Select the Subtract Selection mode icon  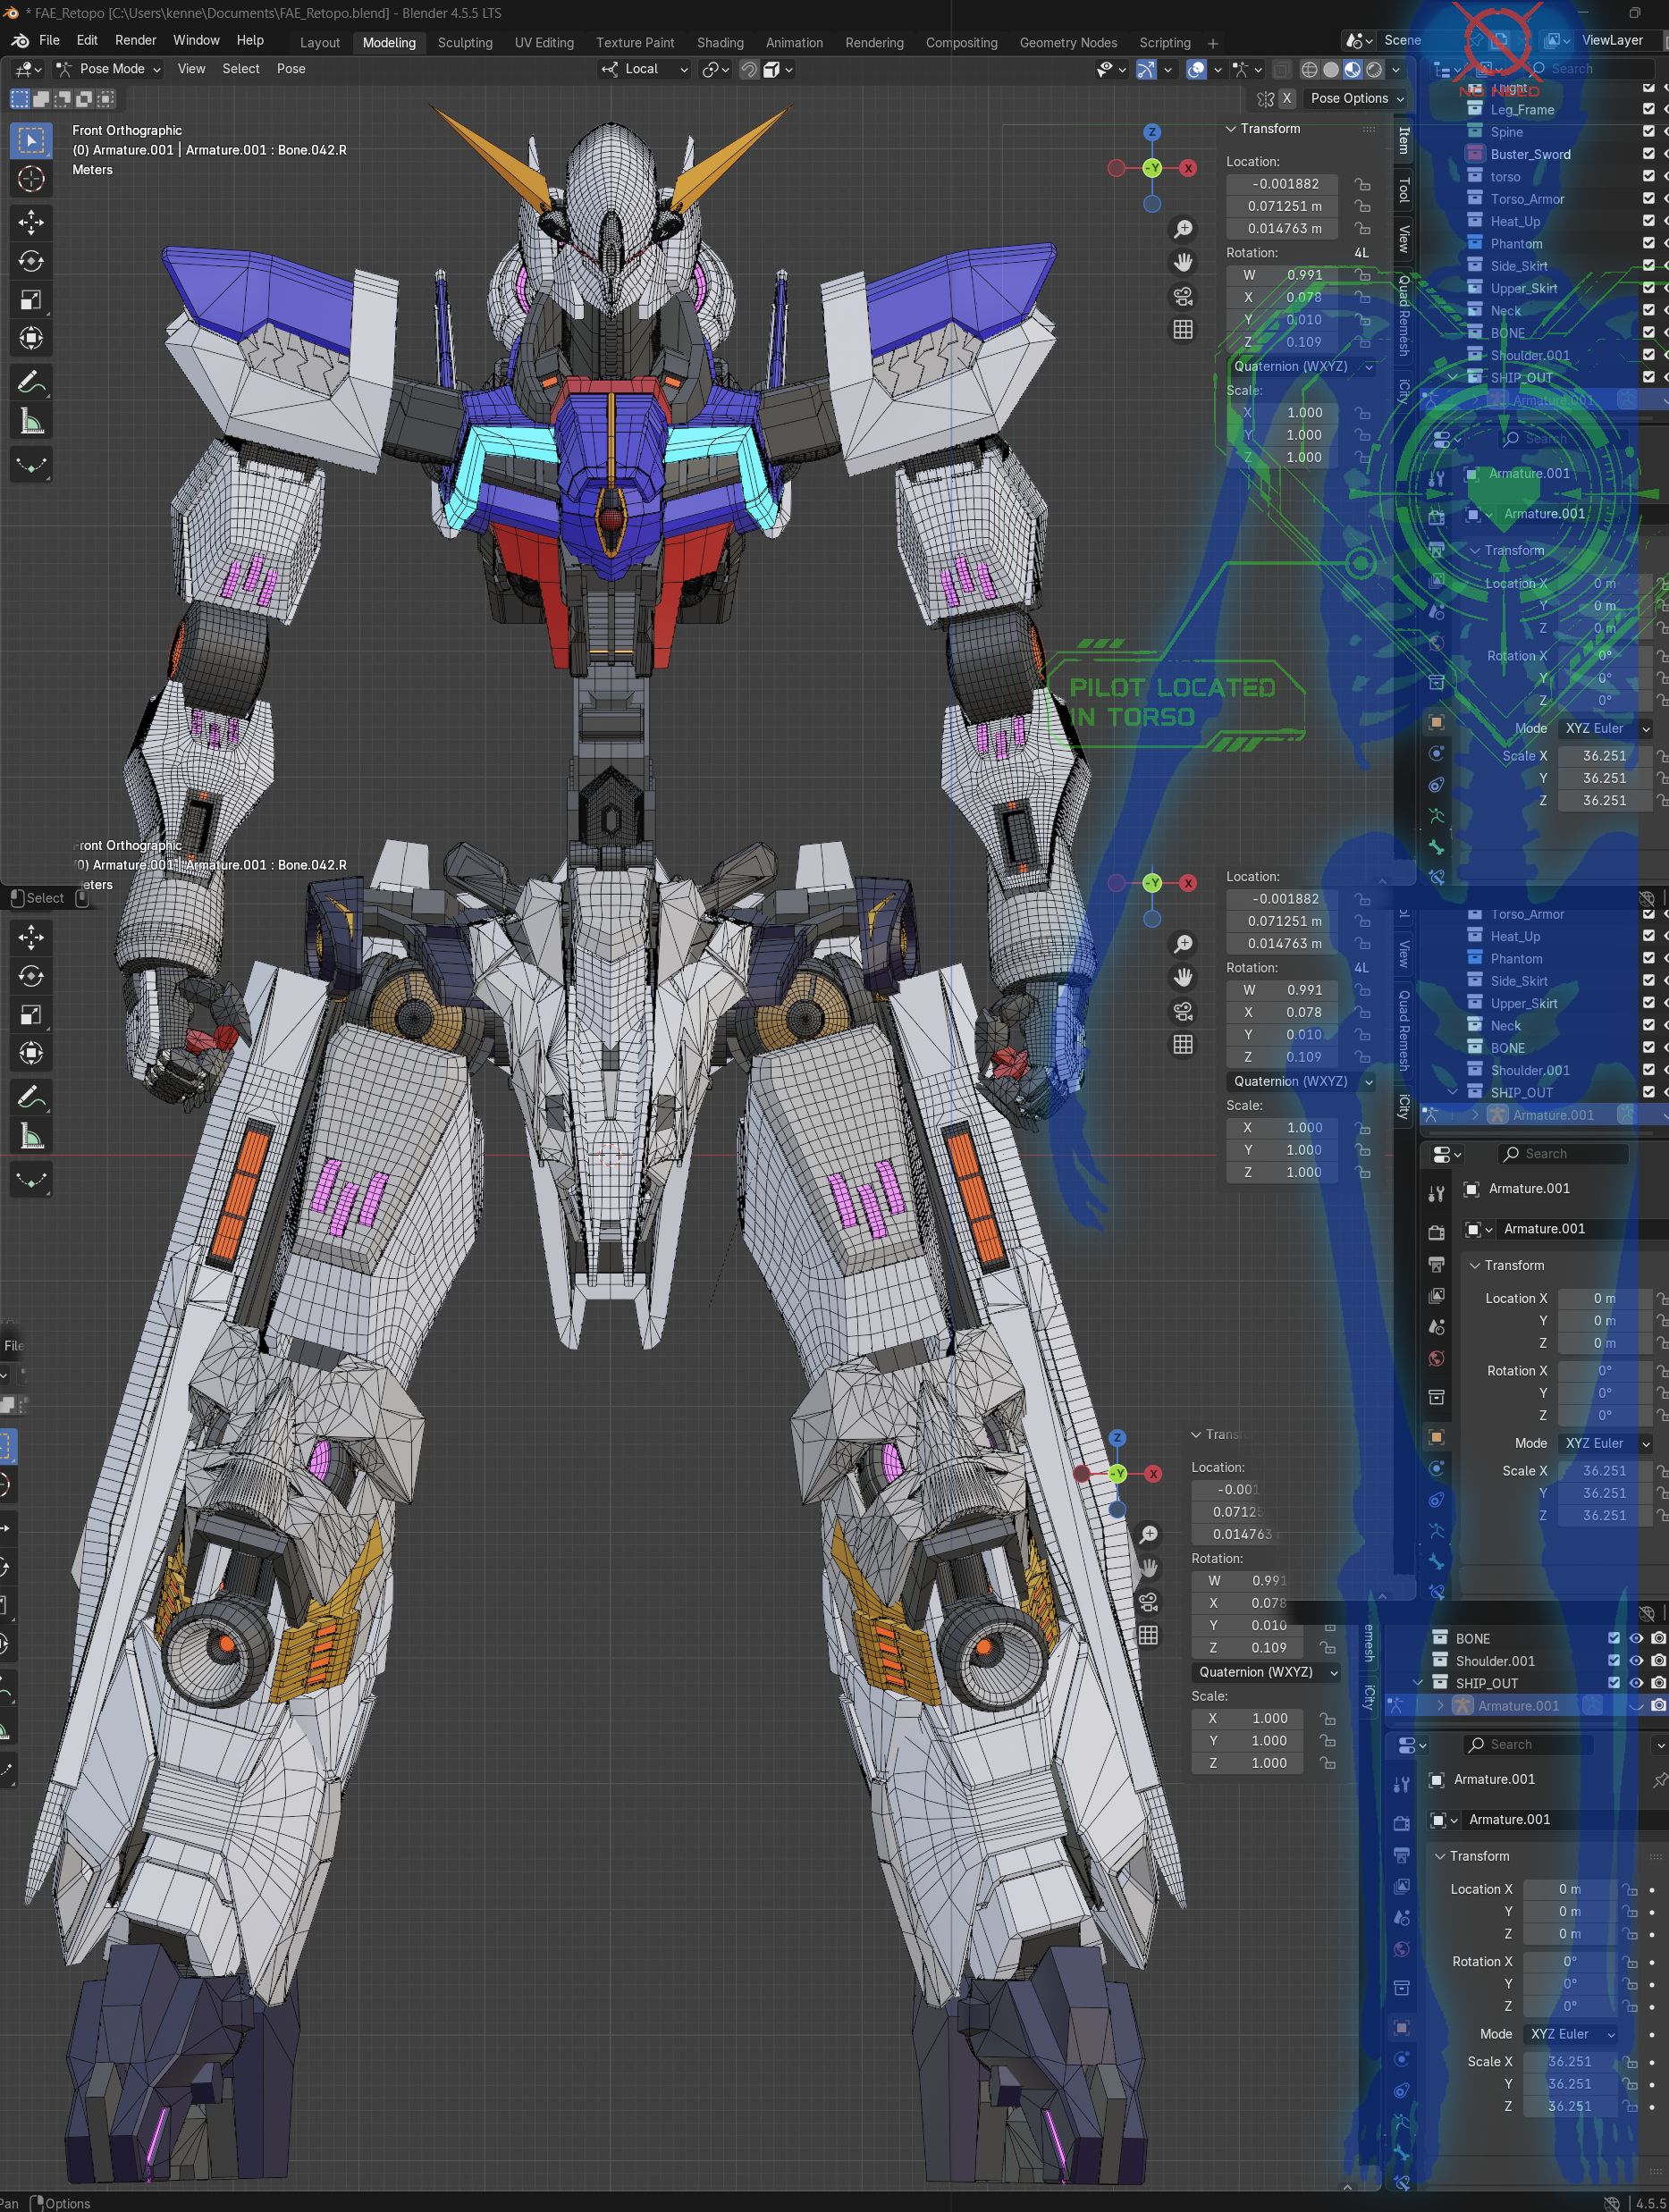click(63, 99)
